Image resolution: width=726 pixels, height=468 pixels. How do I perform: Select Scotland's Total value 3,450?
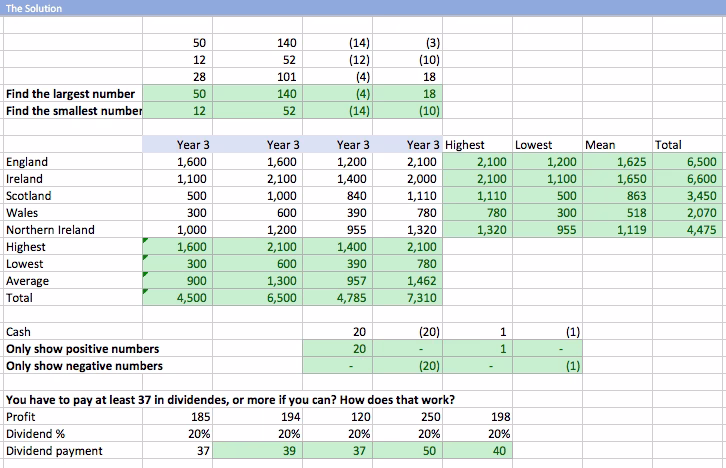(688, 196)
